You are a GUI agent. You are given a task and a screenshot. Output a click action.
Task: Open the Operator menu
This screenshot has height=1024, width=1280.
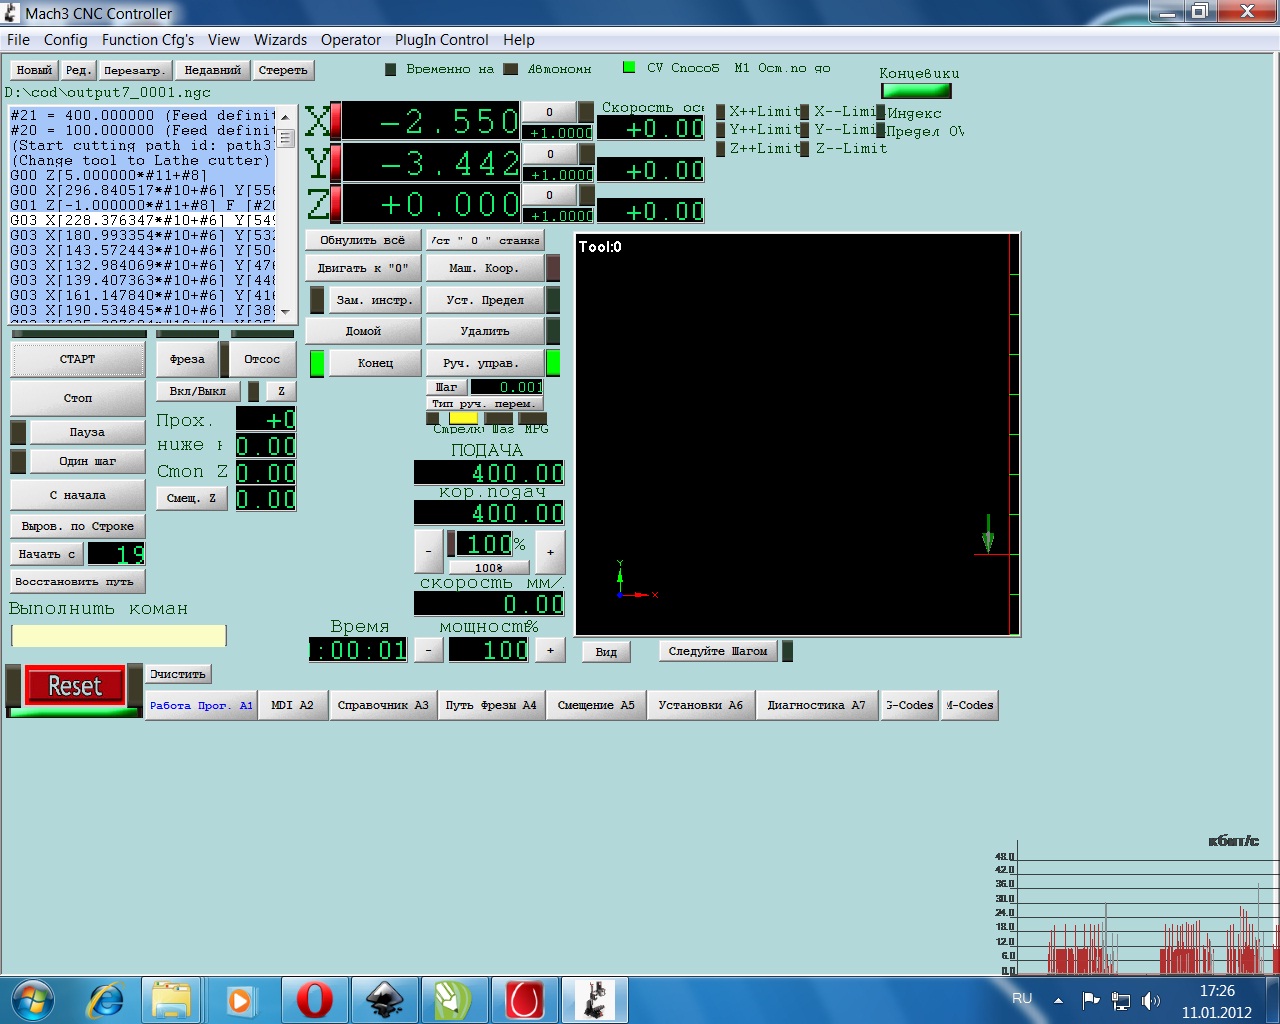[351, 40]
